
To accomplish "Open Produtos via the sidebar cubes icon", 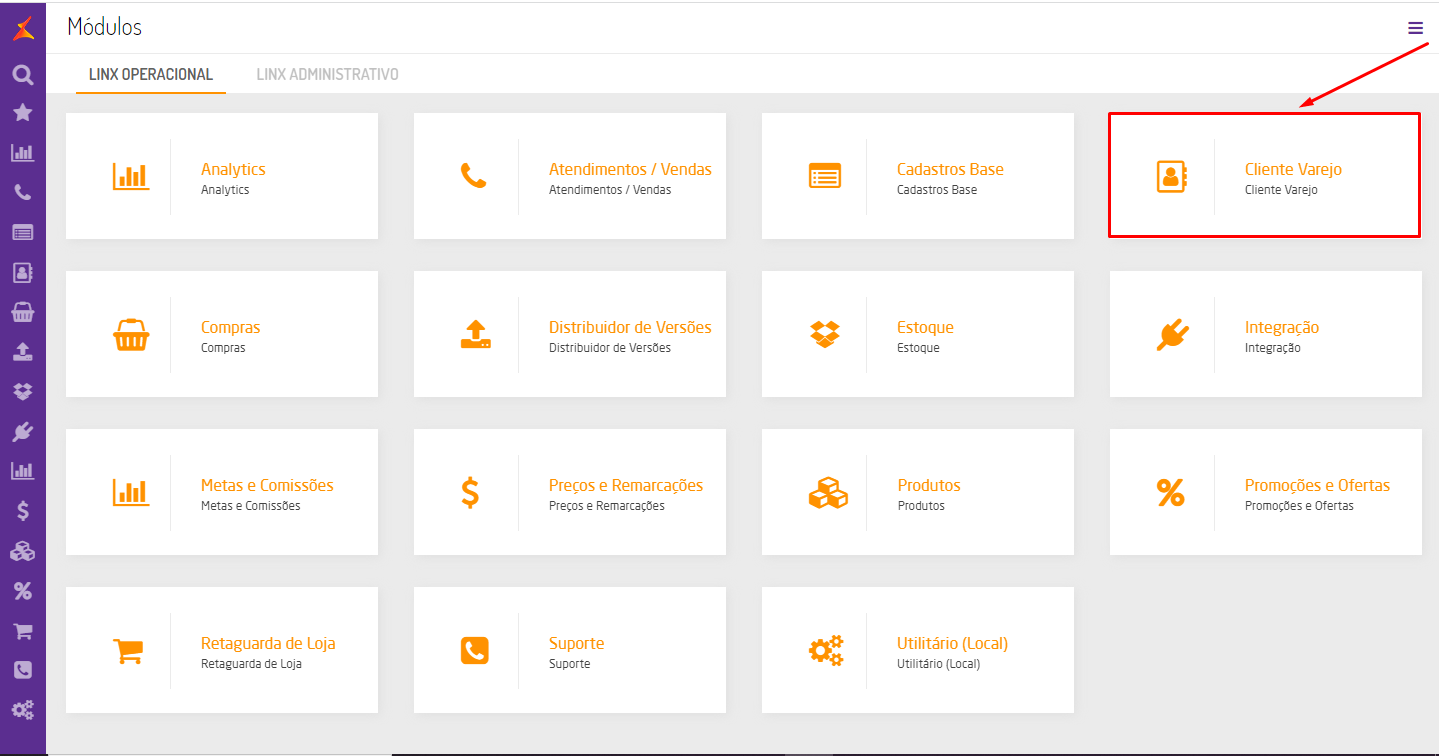I will [x=22, y=551].
